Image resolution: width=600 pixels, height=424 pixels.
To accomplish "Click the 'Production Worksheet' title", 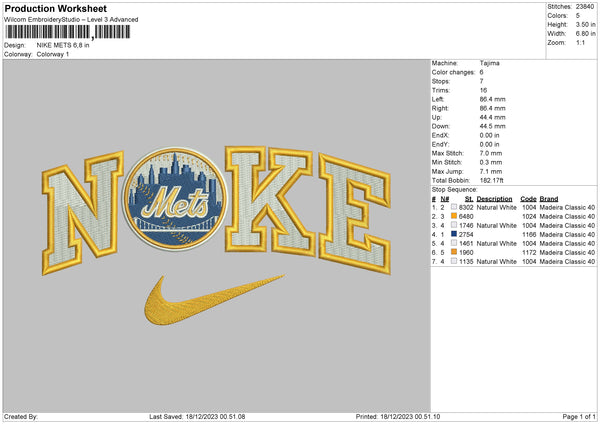I will tap(55, 8).
